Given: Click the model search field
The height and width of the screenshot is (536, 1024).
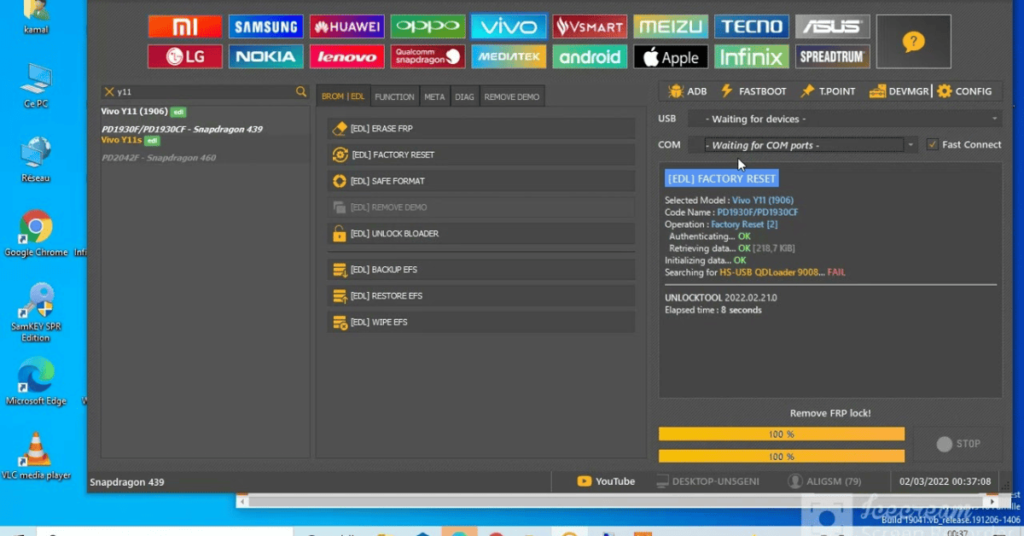Looking at the screenshot, I should click(x=205, y=92).
